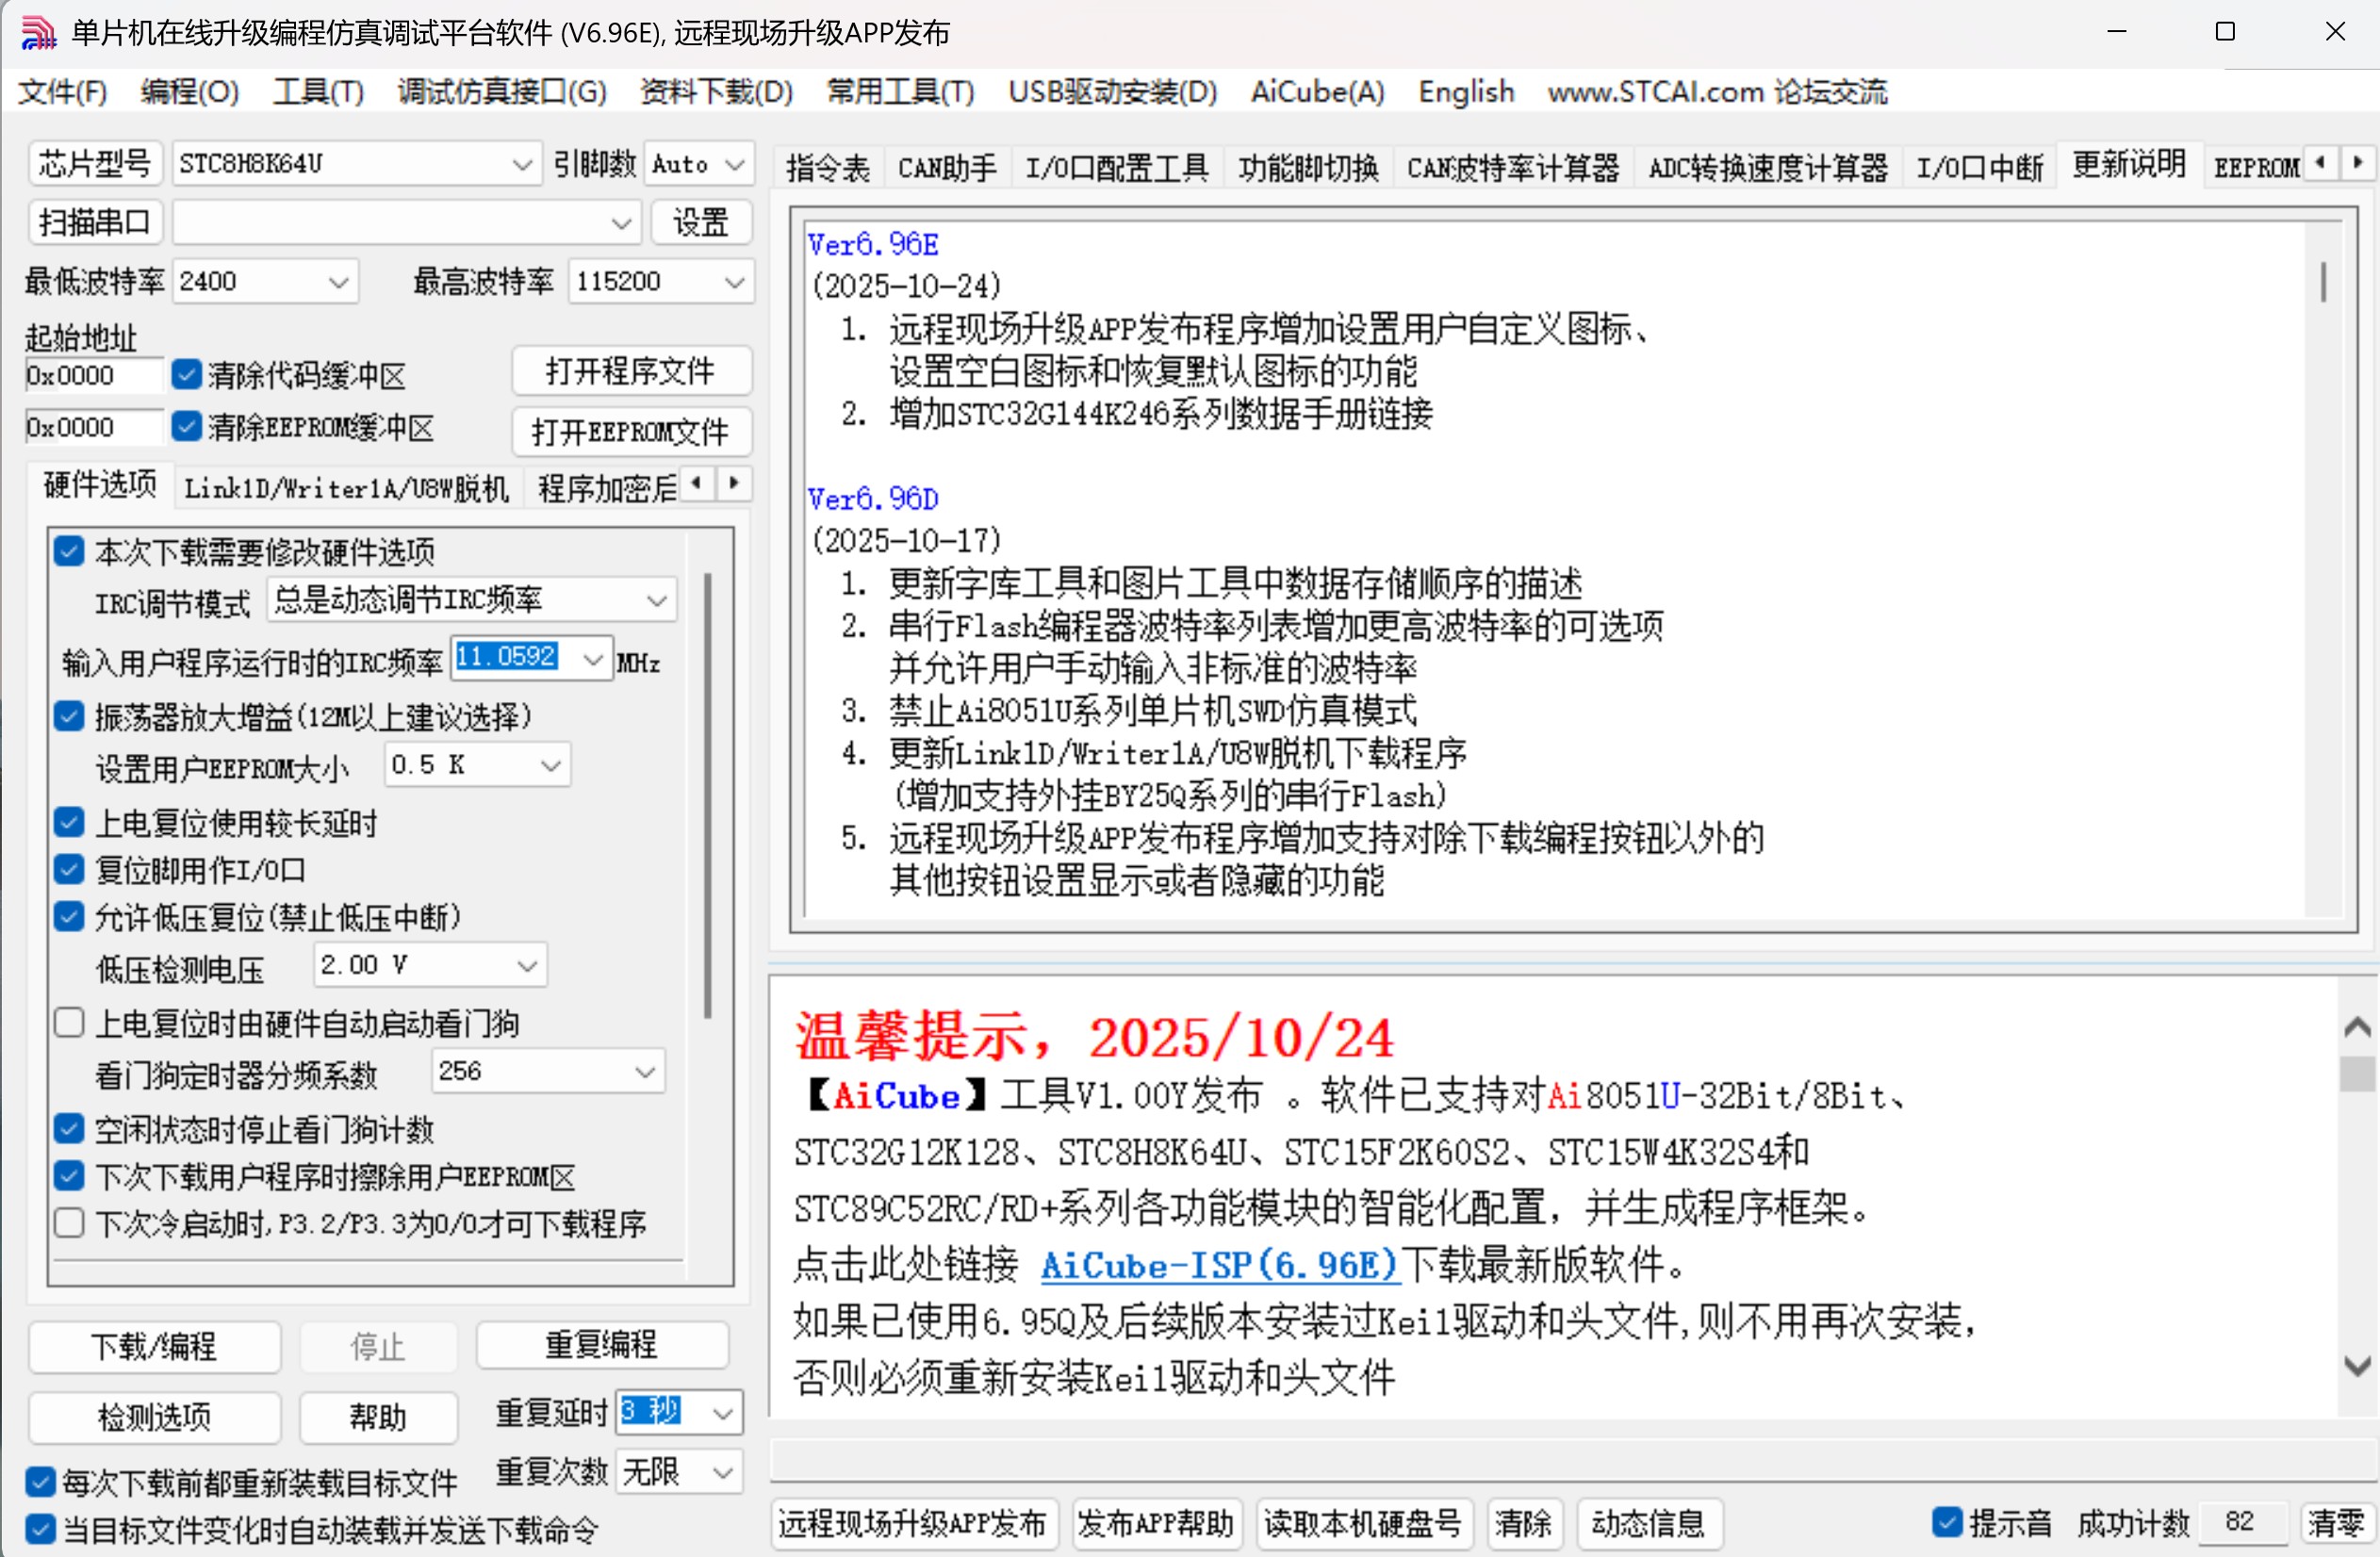The image size is (2380, 1557).
Task: Click the 读取本机硬盘号 button
Action: tap(1363, 1524)
